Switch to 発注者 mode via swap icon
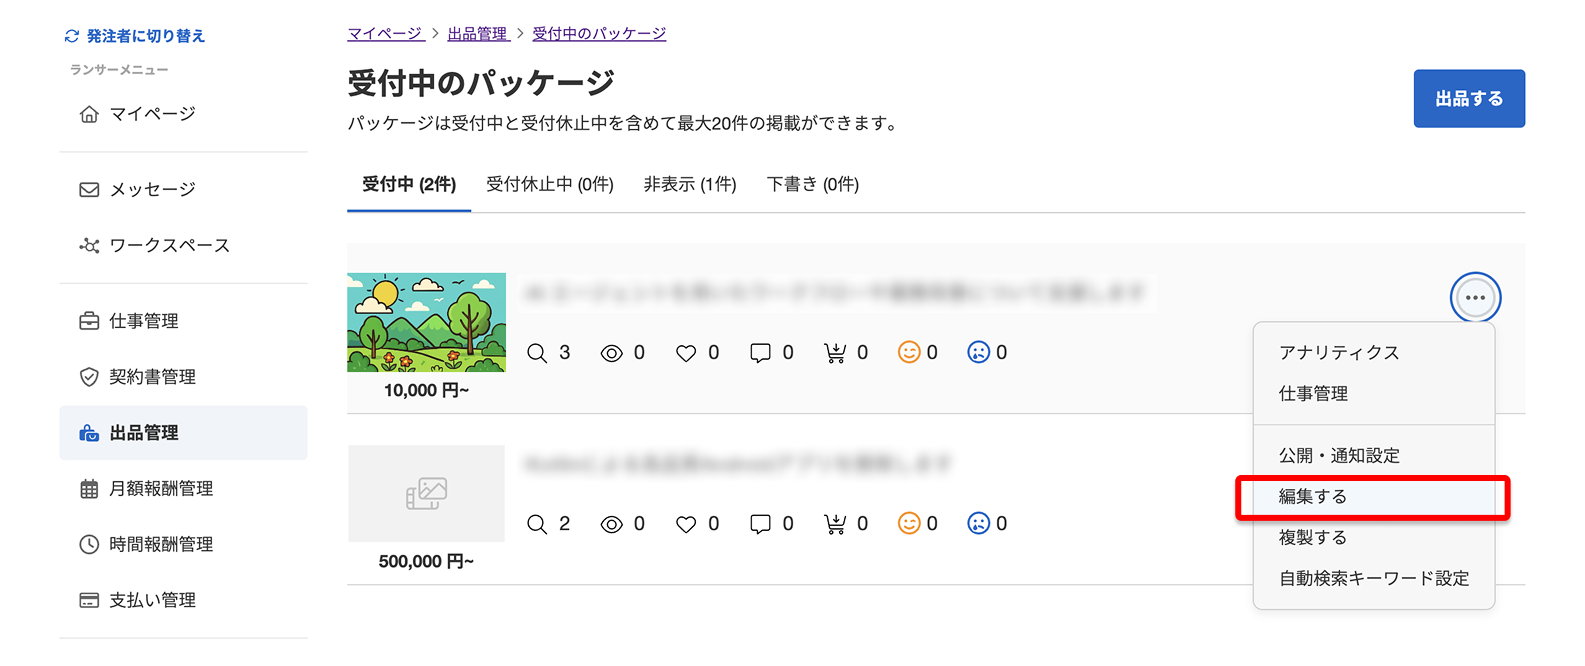Viewport: 1585px width, 666px height. point(72,36)
